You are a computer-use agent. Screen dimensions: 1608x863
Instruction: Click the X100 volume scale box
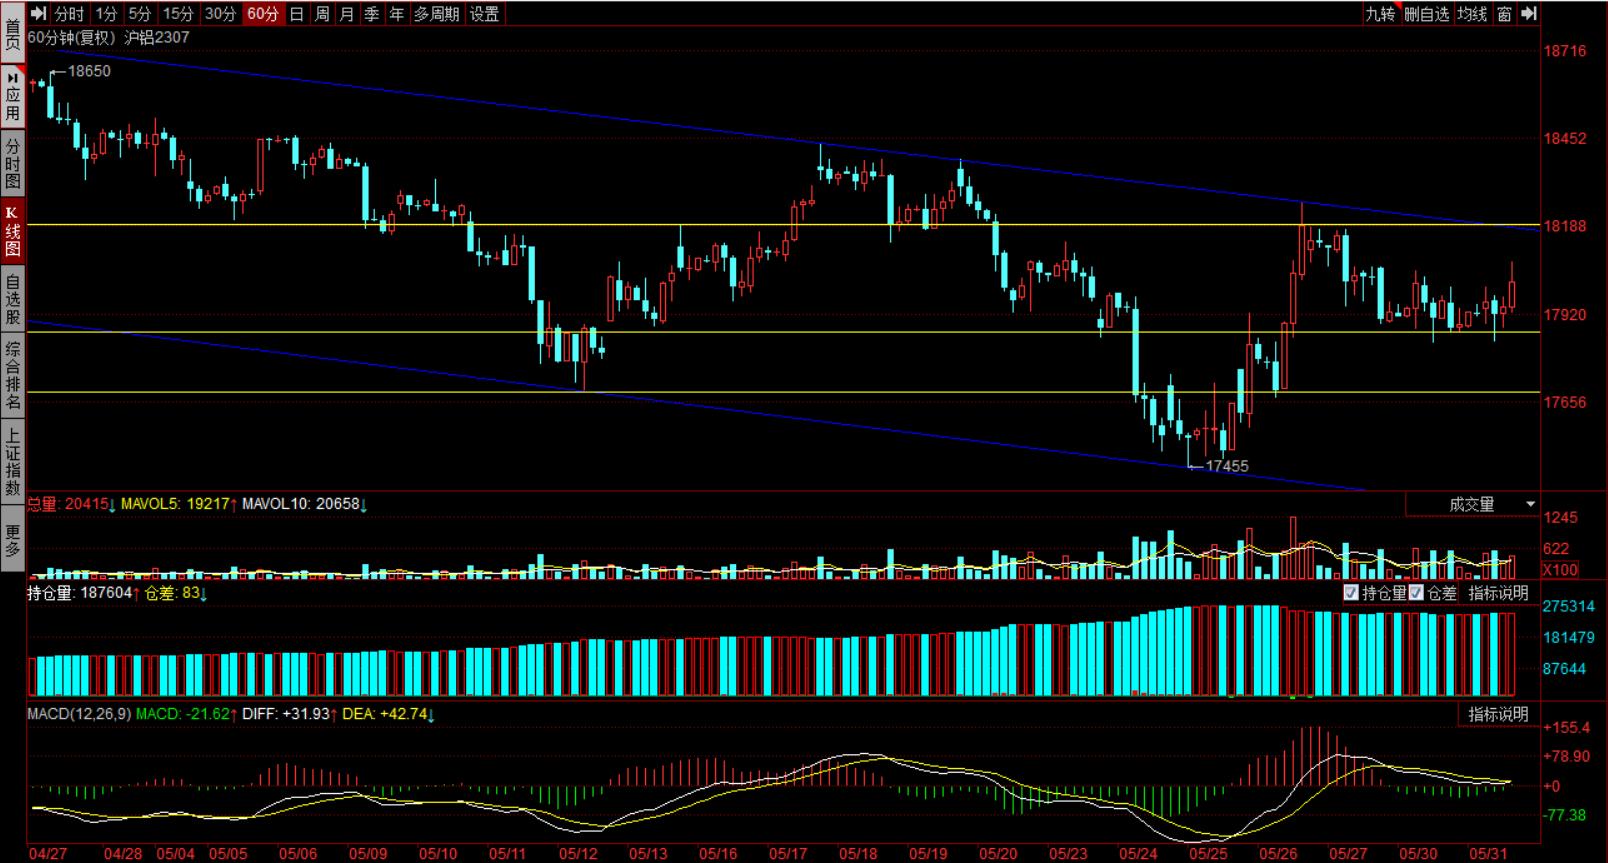(1560, 570)
